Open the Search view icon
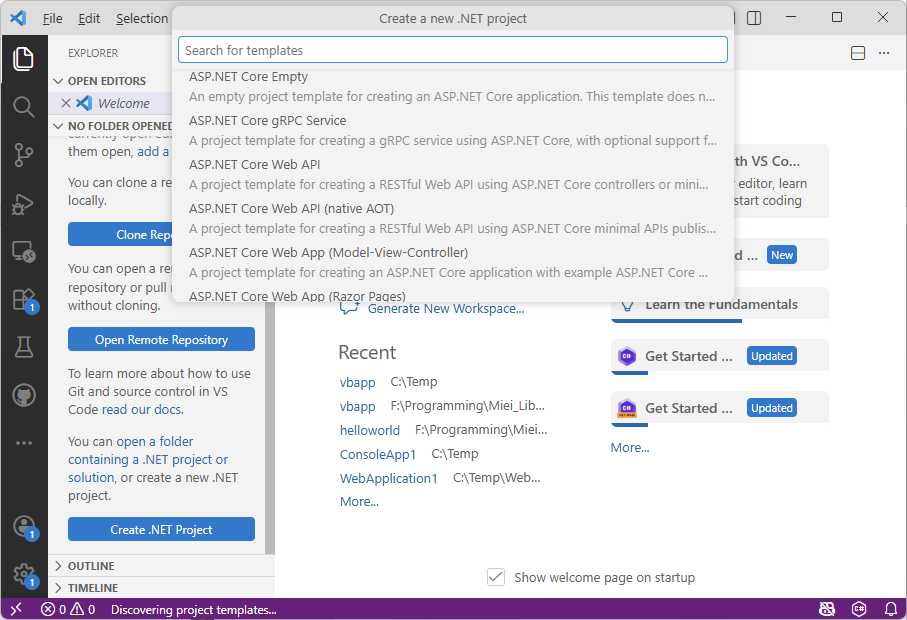The image size is (907, 620). [24, 107]
